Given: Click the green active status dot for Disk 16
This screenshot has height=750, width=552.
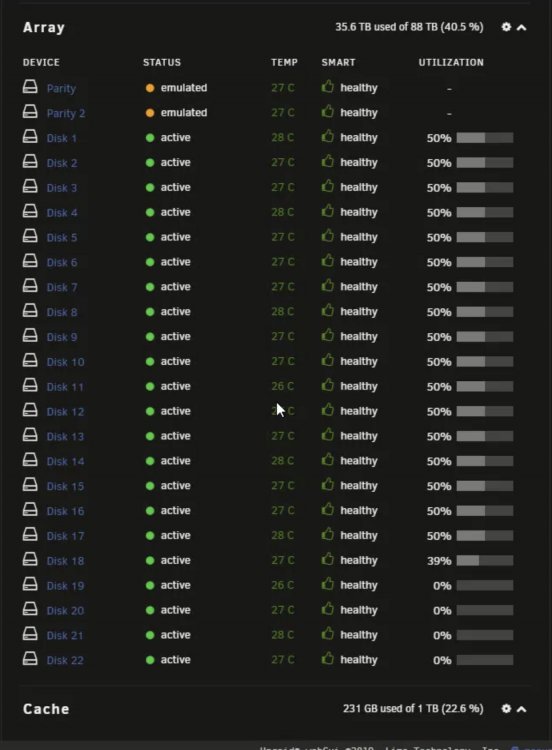Looking at the screenshot, I should tap(150, 511).
